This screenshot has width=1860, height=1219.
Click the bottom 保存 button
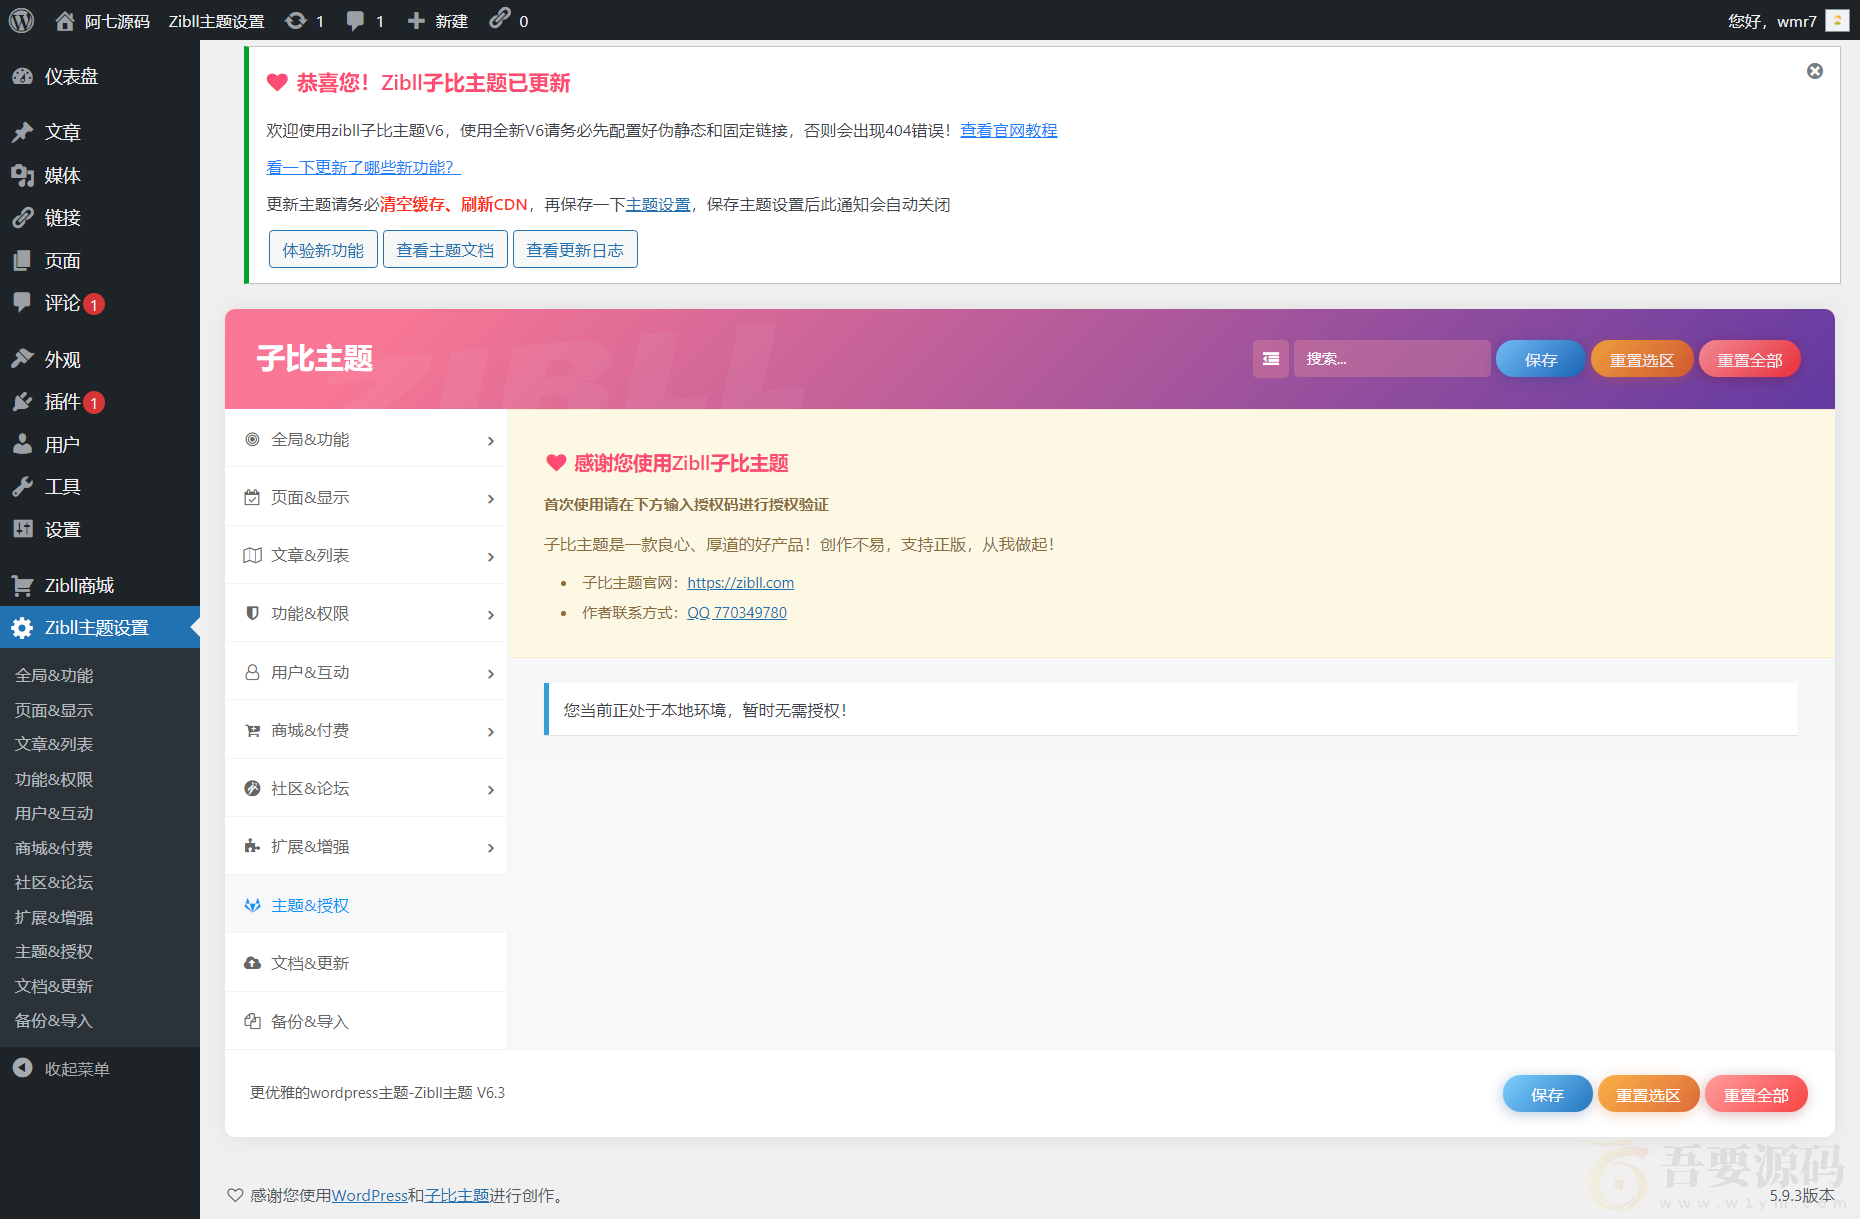[x=1547, y=1094]
